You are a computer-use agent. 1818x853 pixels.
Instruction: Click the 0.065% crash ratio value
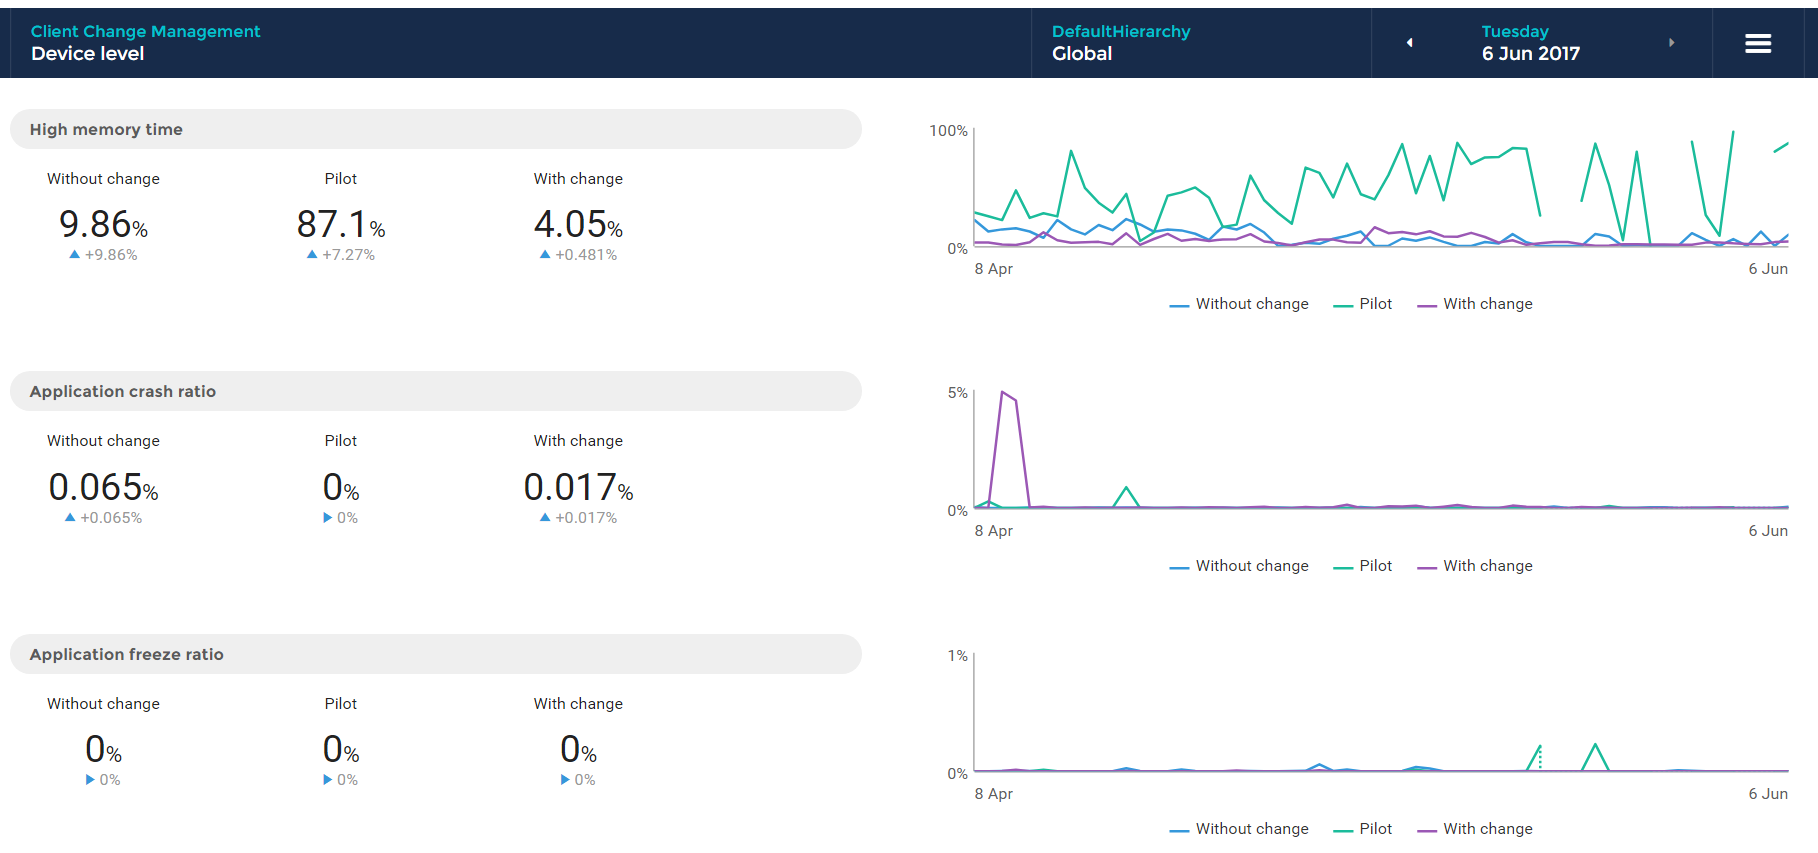tap(103, 487)
